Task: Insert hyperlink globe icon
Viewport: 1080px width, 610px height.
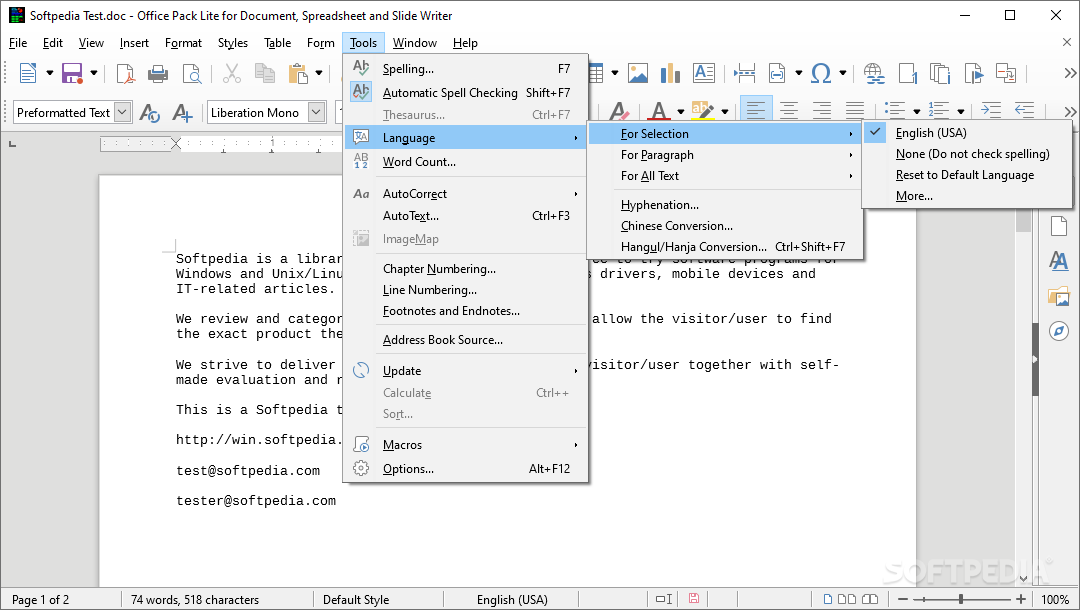Action: [x=874, y=73]
